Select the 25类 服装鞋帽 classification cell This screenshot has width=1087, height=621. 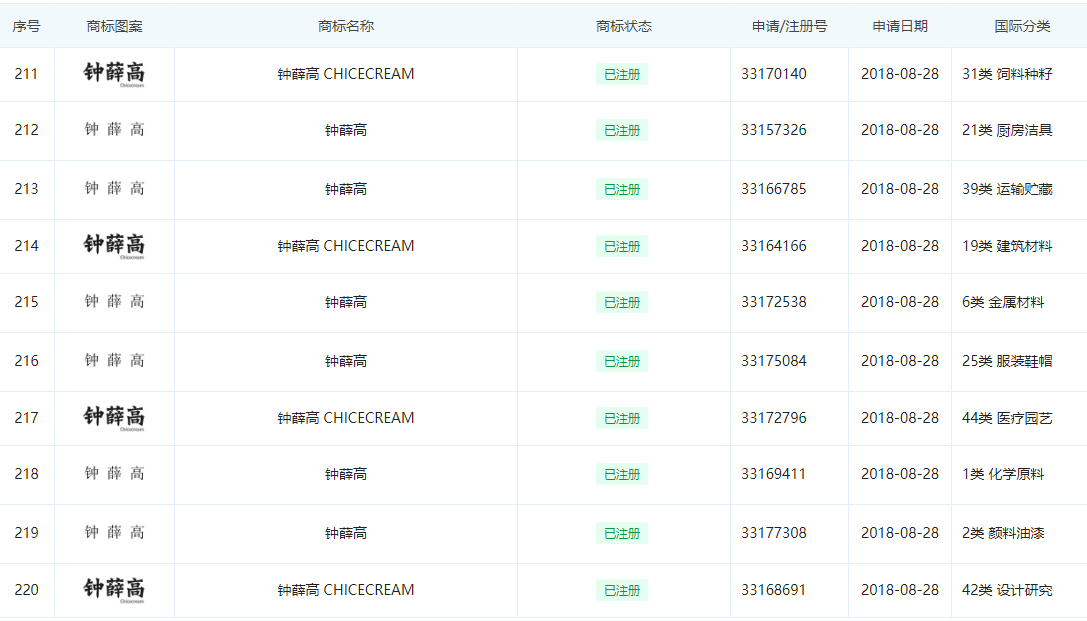pos(1007,361)
